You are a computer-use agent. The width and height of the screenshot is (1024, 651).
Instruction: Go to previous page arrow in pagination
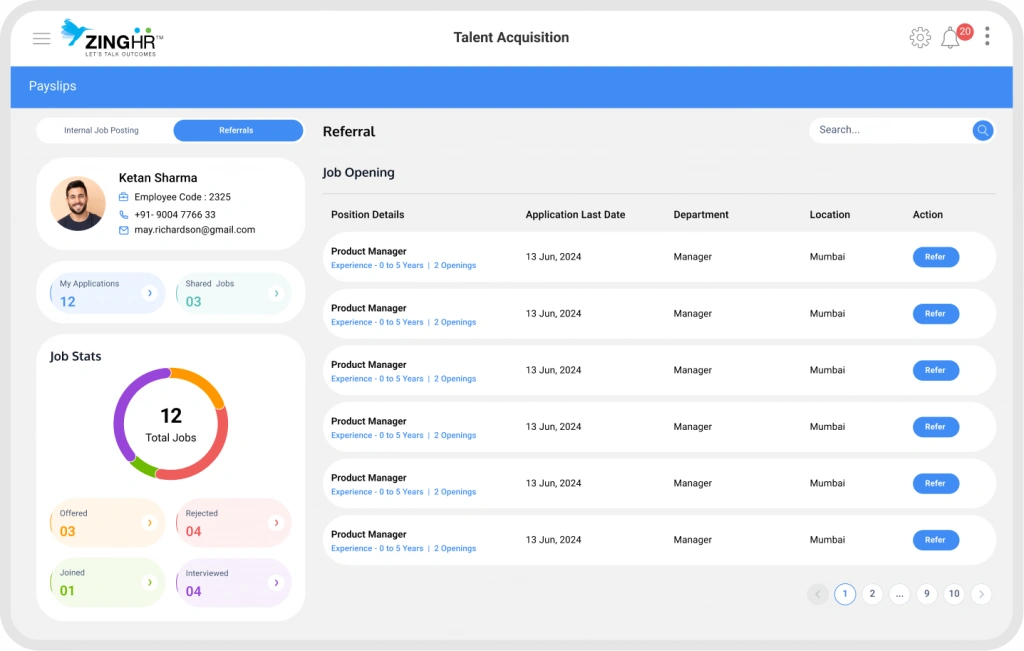pyautogui.click(x=818, y=594)
